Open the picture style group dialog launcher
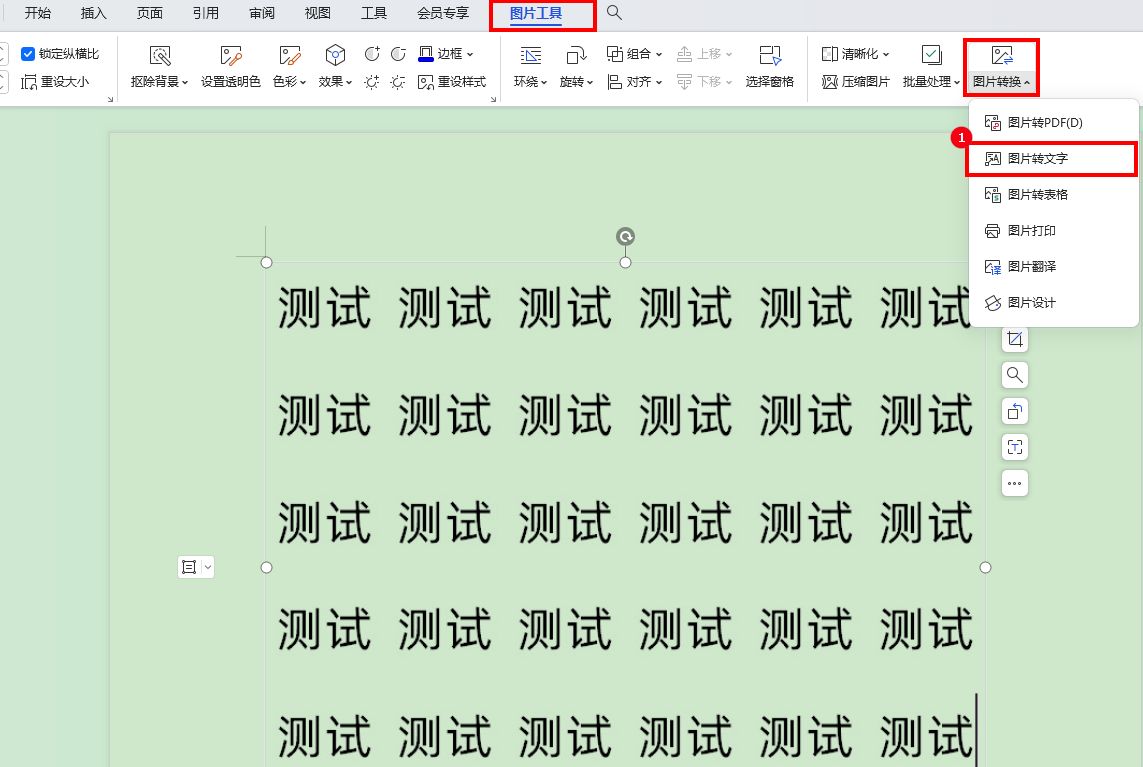1143x767 pixels. 494,99
